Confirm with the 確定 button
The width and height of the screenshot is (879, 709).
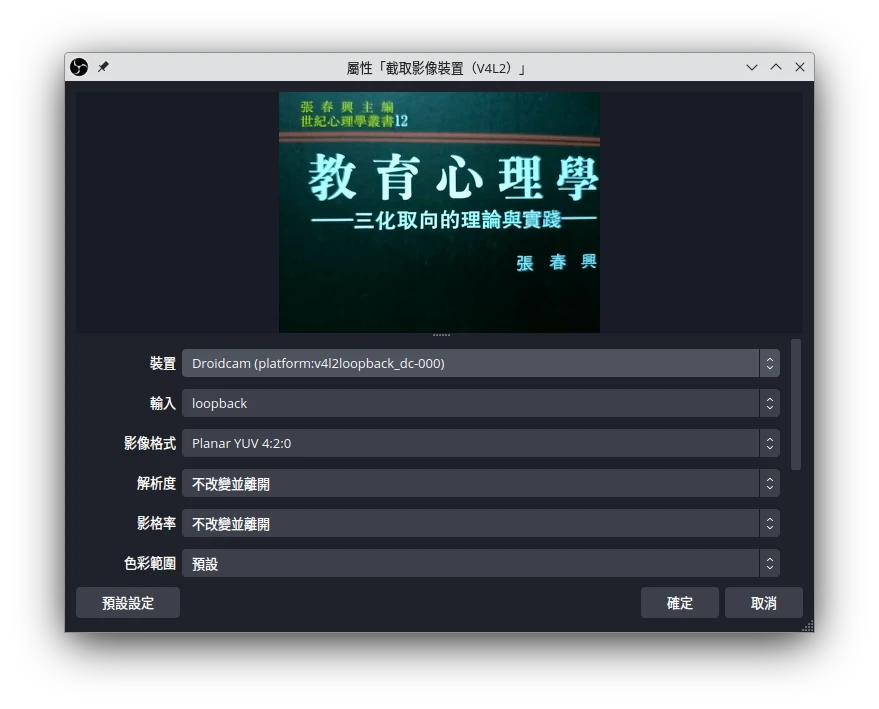click(679, 603)
